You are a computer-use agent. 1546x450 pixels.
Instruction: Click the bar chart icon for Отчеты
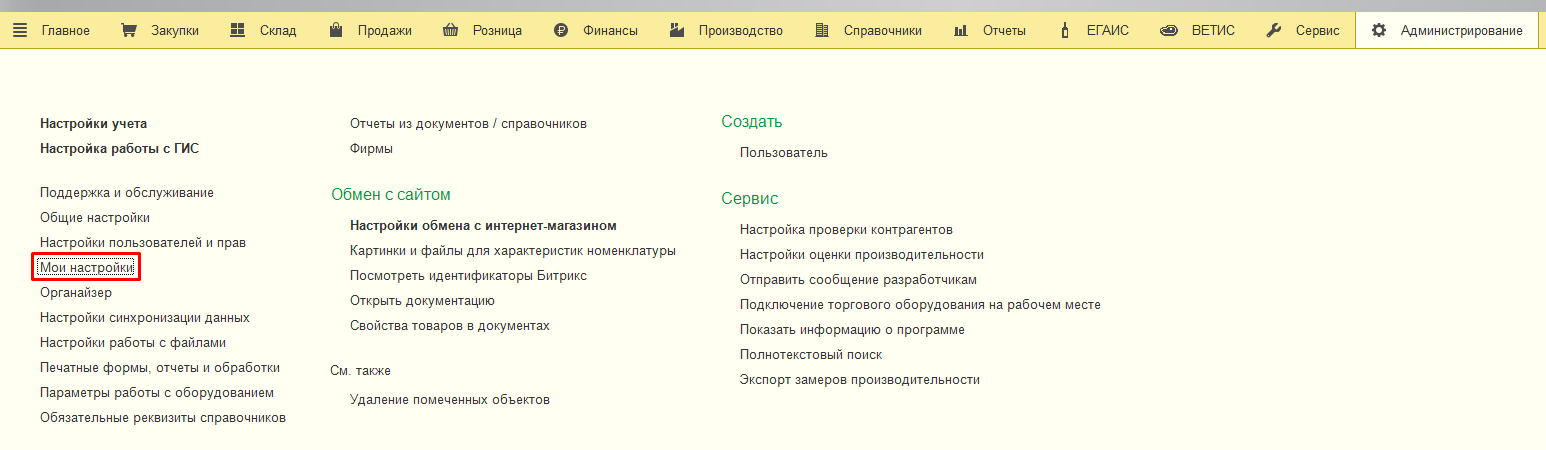[961, 30]
